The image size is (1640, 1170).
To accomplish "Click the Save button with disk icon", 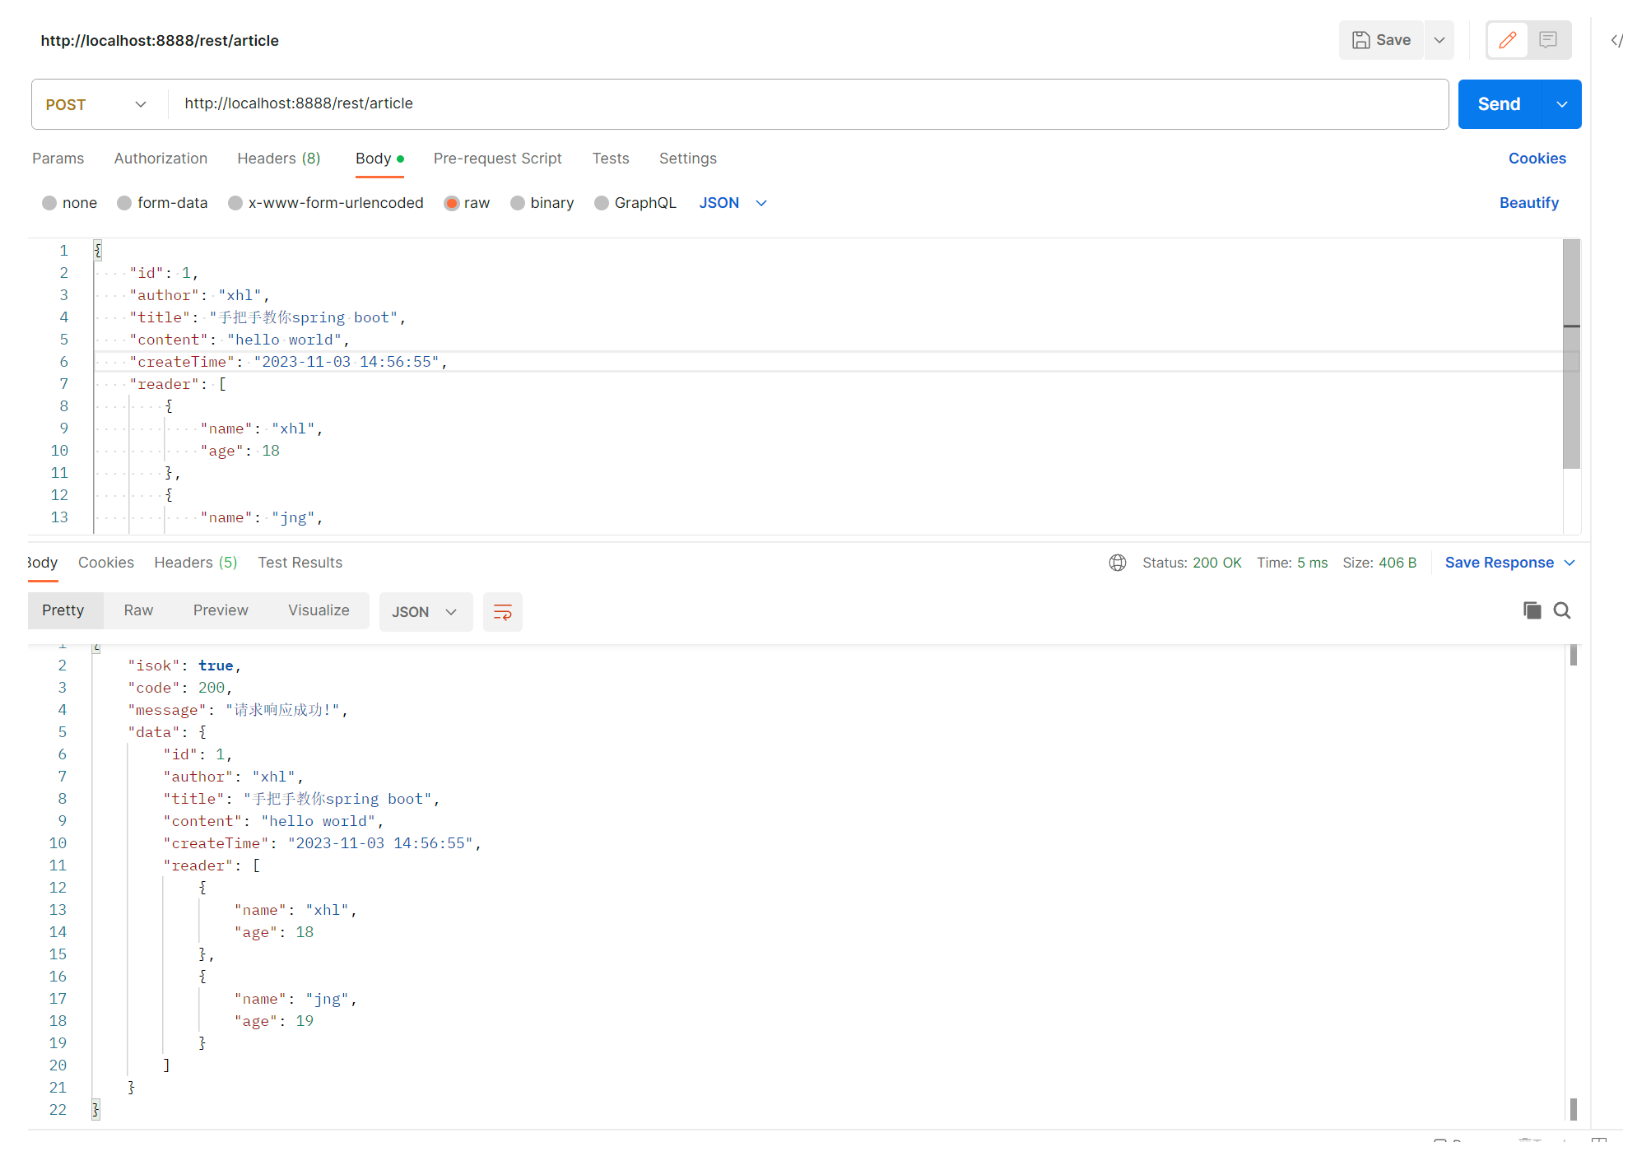I will click(x=1381, y=40).
